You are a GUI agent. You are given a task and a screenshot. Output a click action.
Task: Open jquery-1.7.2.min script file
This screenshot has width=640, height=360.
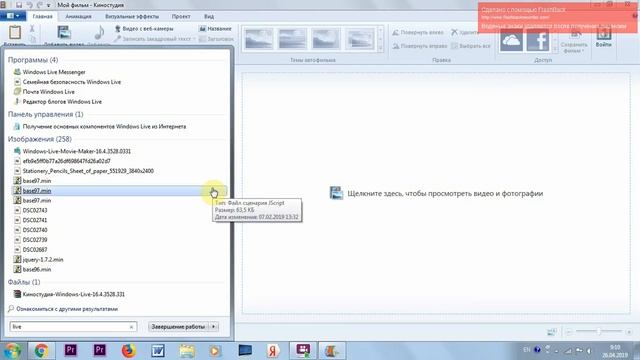(x=38, y=260)
